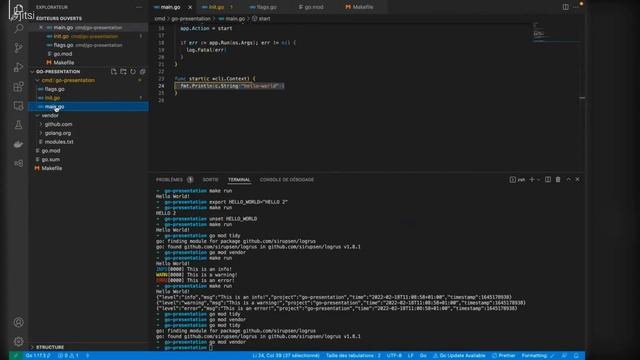
Task: Open editor more actions ellipsis
Action: point(576,7)
